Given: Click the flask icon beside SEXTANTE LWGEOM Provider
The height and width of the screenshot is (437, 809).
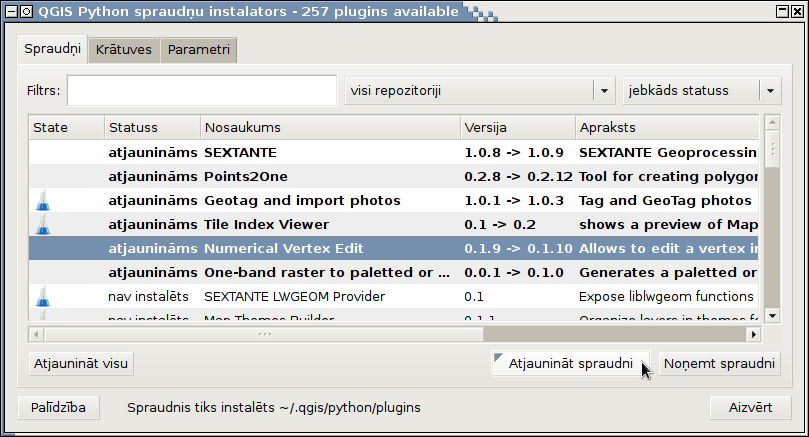Looking at the screenshot, I should coord(43,296).
